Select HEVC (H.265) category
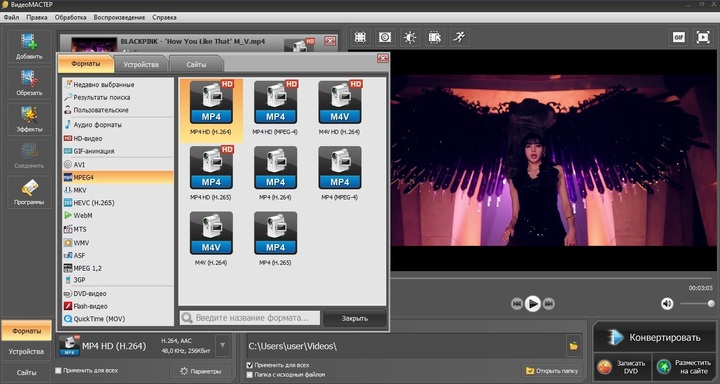Viewport: 720px width, 384px height. [118, 203]
